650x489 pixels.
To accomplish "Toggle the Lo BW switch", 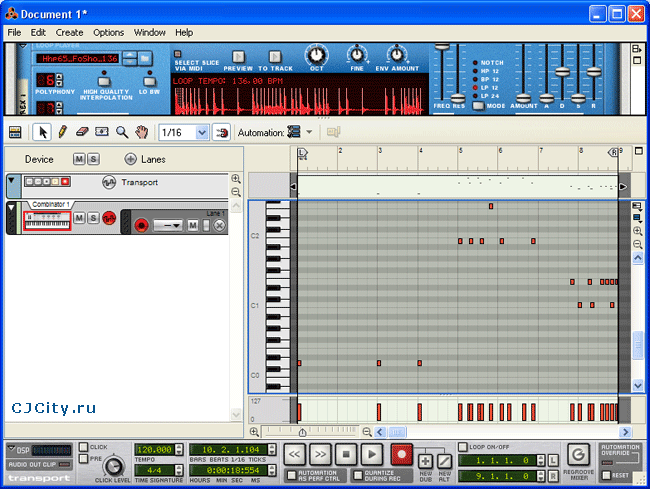I will [149, 80].
